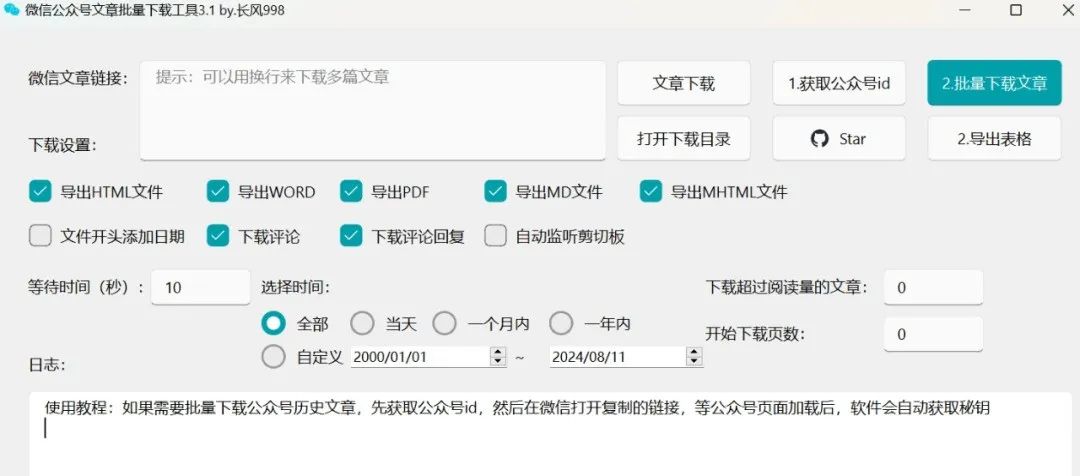
Task: Click the GitHub Star button
Action: (838, 138)
